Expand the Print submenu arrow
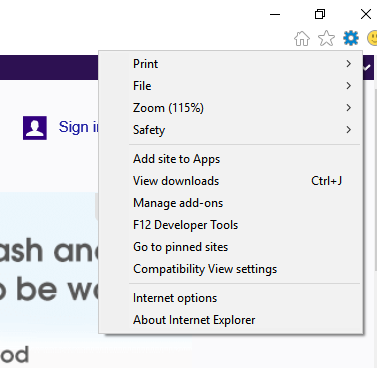 pyautogui.click(x=348, y=64)
